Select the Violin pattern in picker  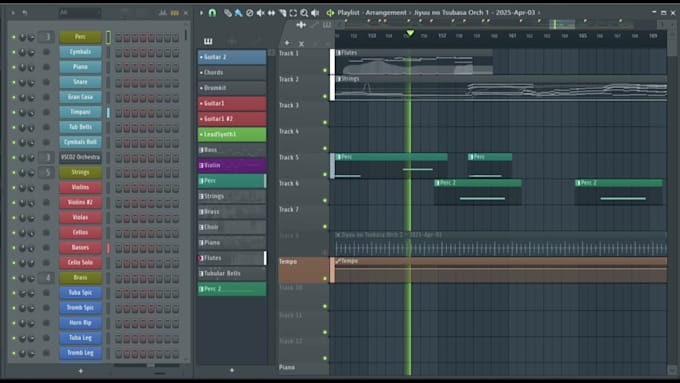tap(232, 165)
